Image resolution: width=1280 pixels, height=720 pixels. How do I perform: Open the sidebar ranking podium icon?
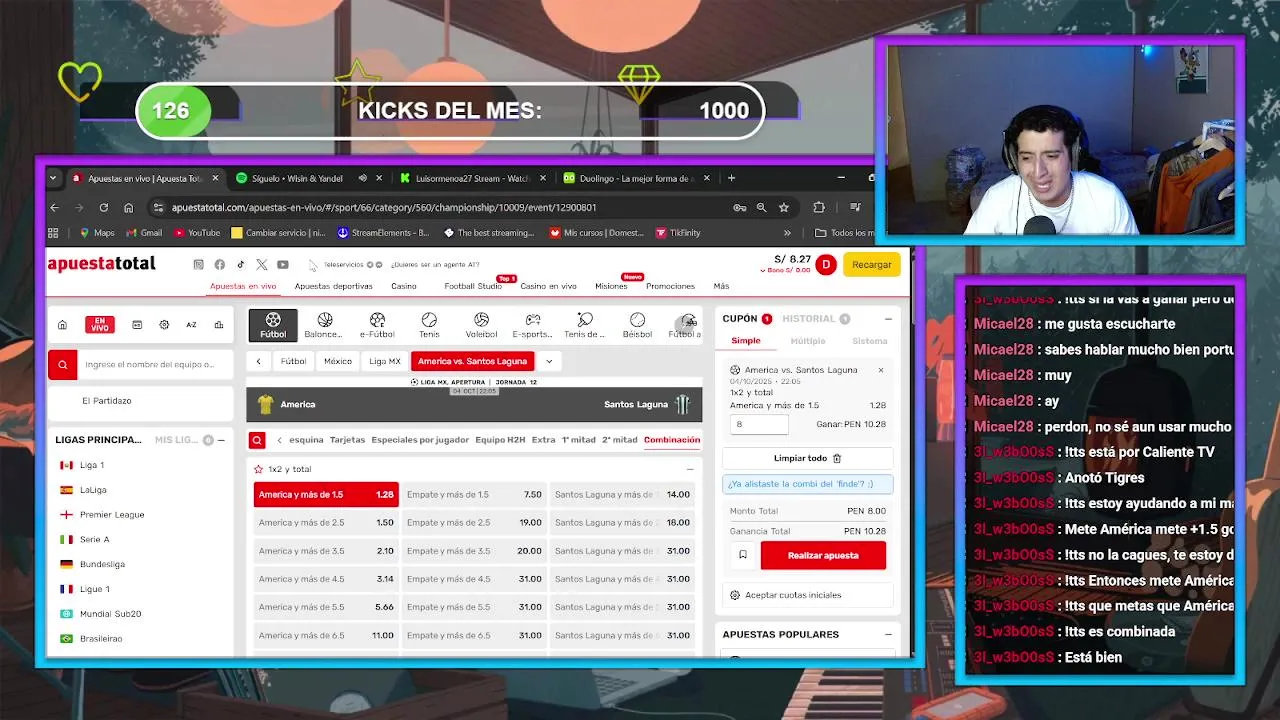pyautogui.click(x=219, y=324)
